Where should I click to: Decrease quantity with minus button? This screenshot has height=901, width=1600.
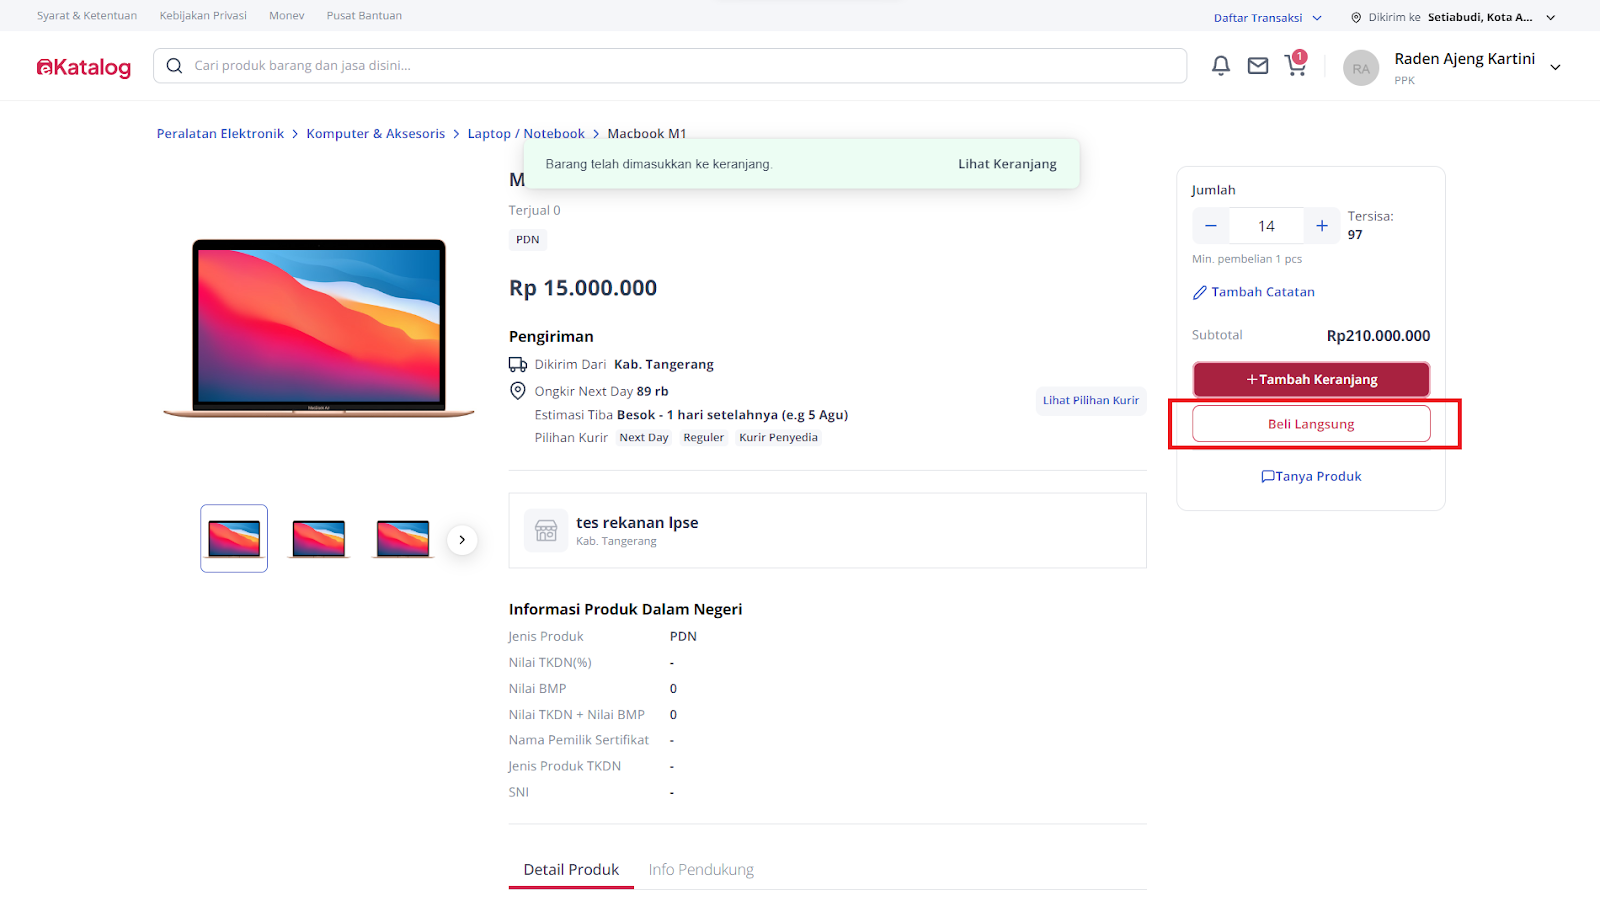click(x=1210, y=226)
